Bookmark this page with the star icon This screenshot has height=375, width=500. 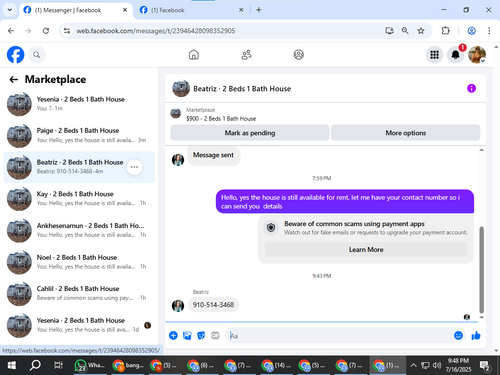pos(421,31)
